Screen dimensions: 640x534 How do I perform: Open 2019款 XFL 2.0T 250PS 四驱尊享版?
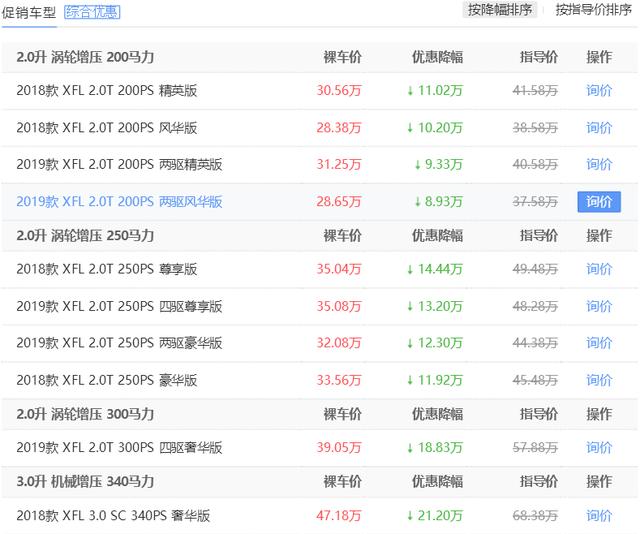tap(119, 306)
